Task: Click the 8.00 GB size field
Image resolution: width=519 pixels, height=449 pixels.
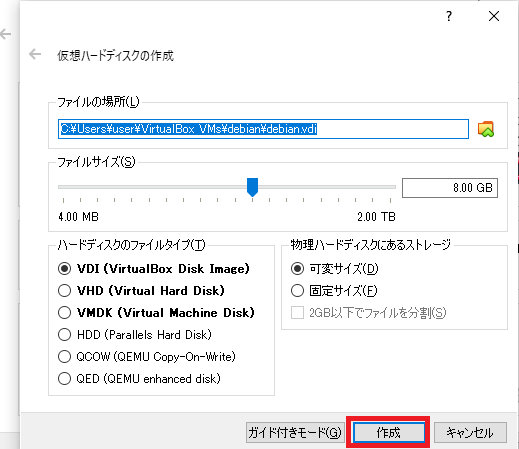Action: (450, 188)
